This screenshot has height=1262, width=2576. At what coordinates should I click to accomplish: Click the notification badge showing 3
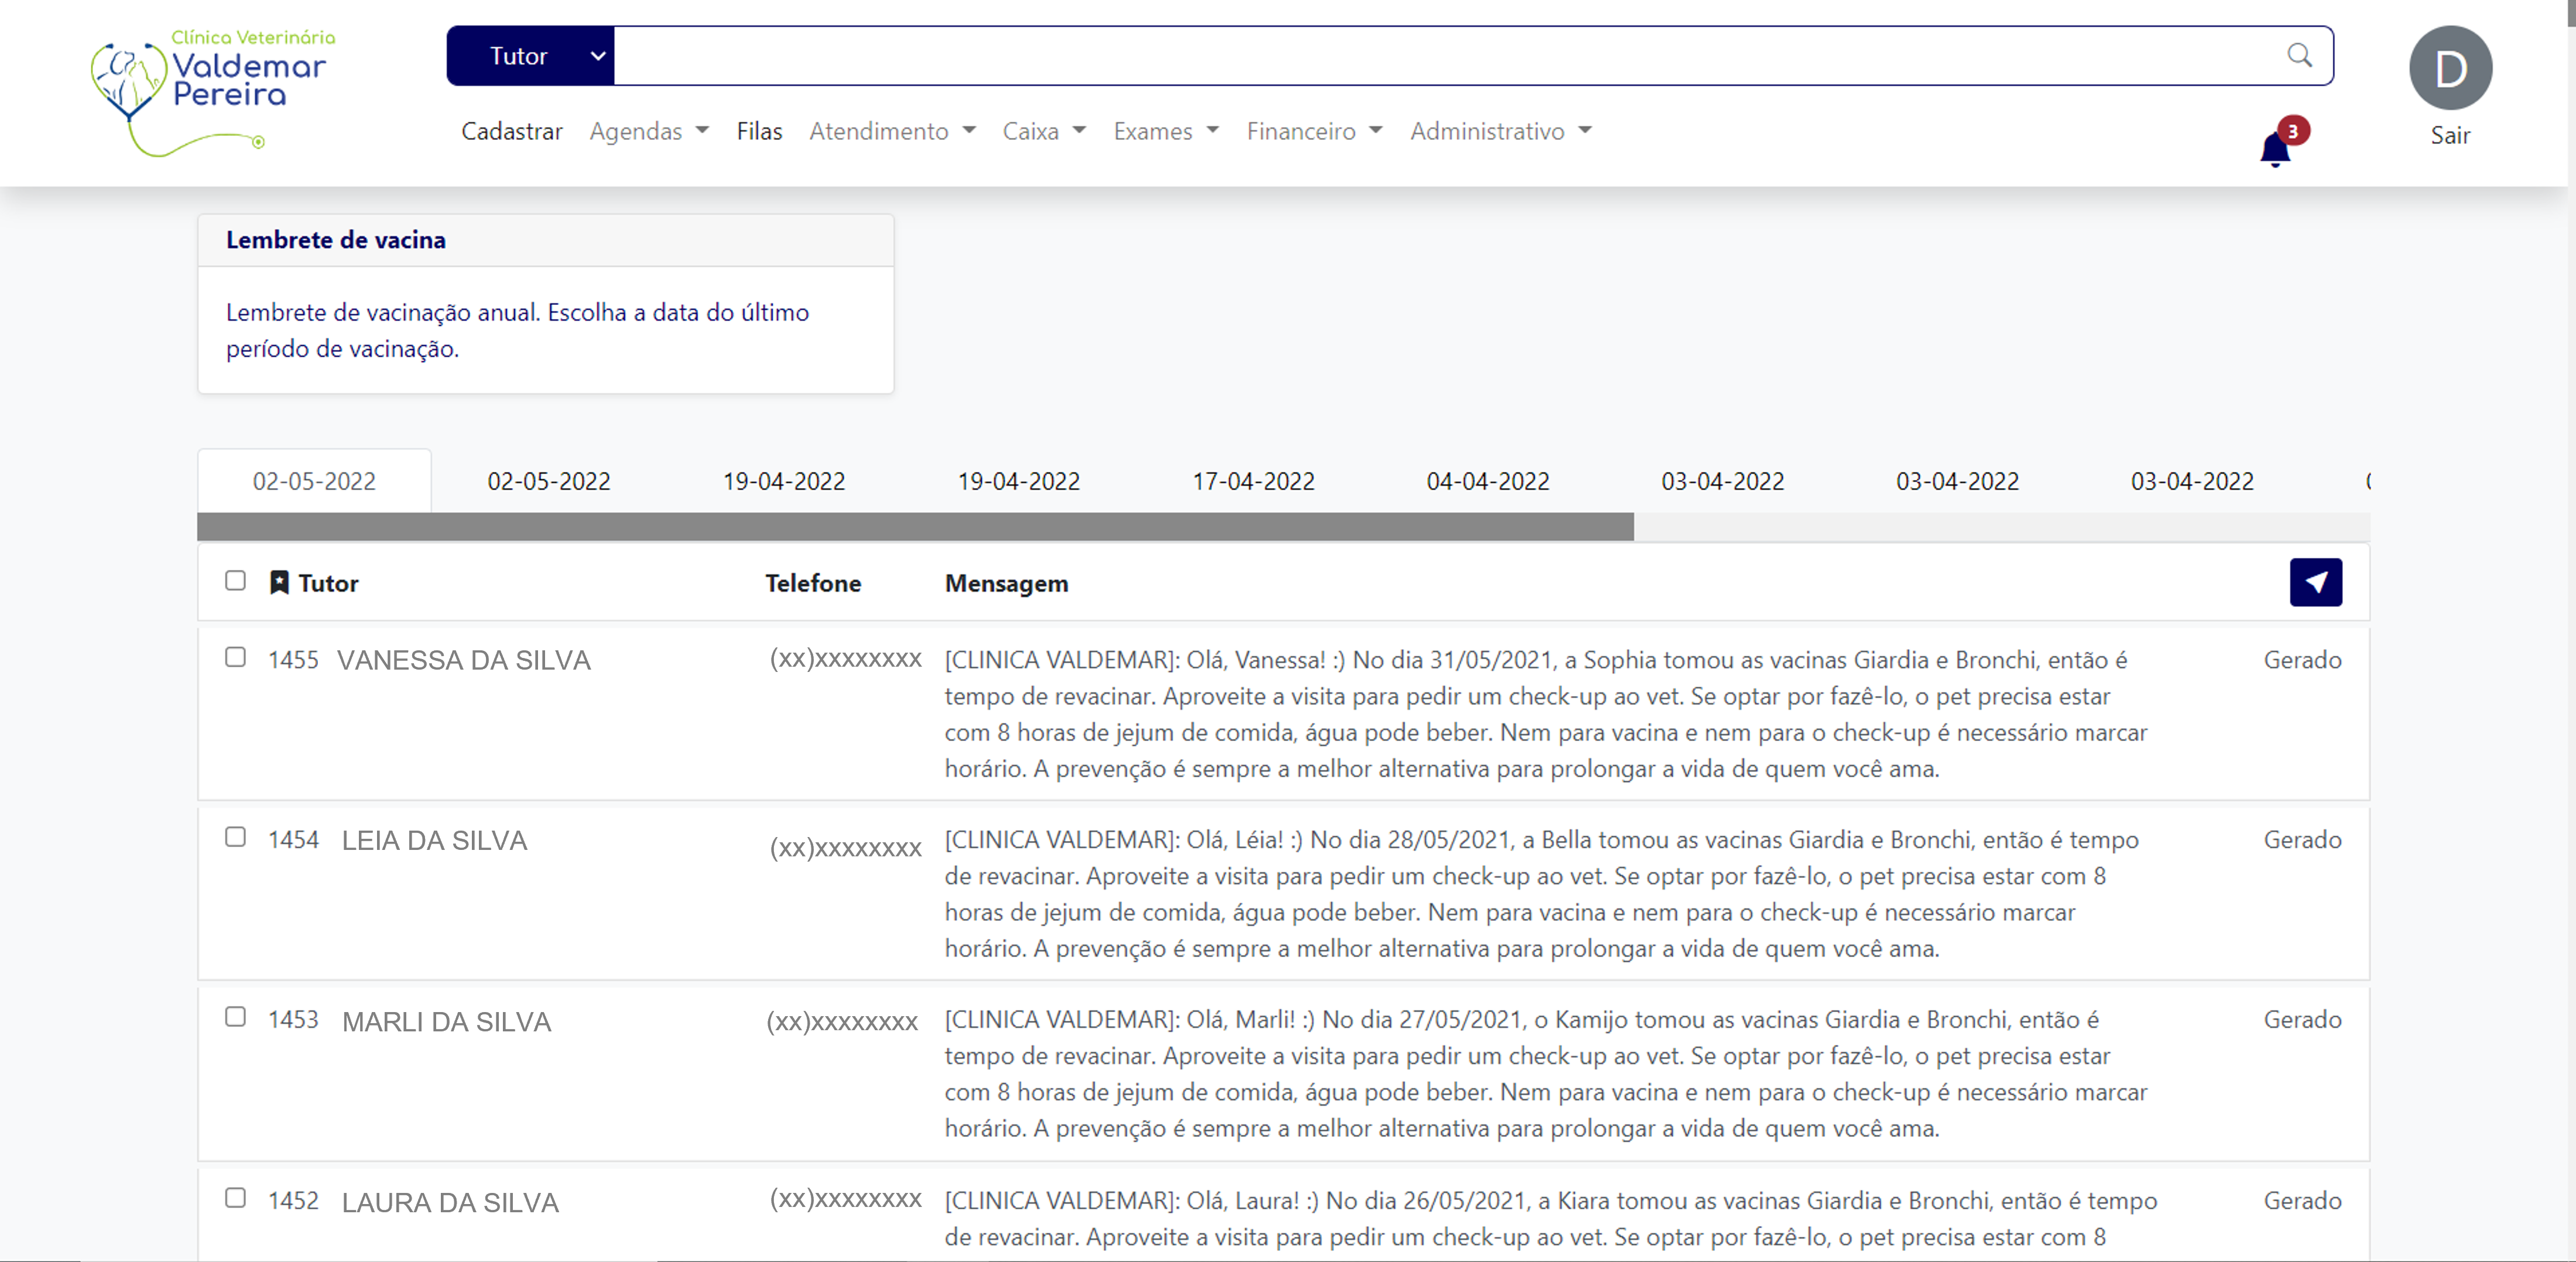[x=2293, y=131]
